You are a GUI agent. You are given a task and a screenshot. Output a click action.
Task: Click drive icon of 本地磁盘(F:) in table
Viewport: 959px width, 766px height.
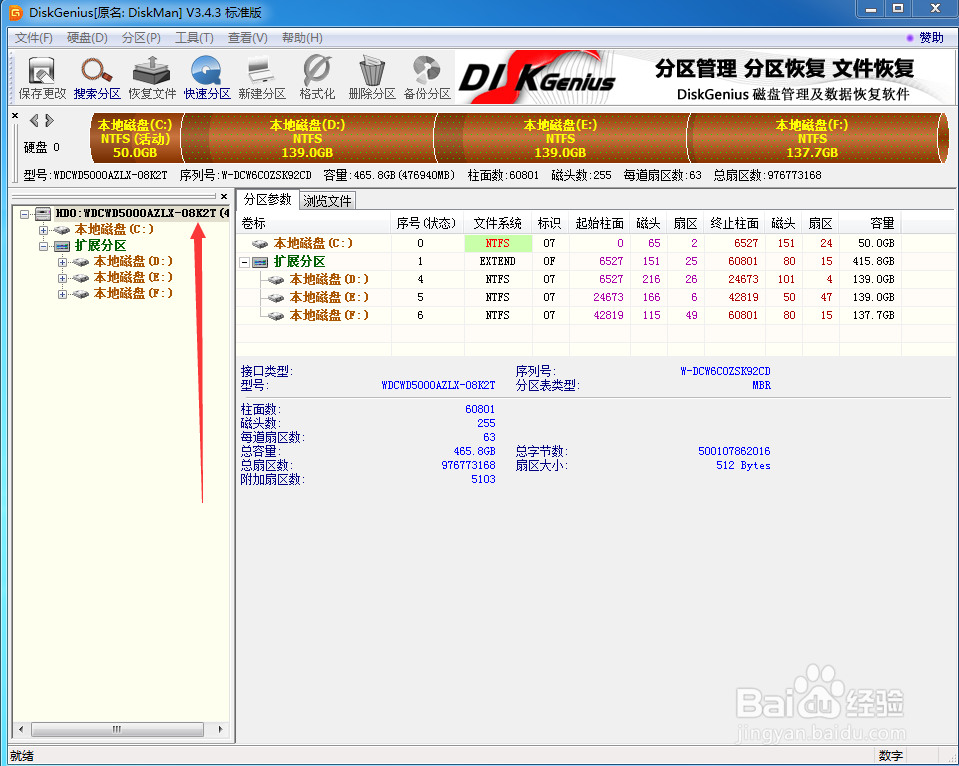coord(276,316)
